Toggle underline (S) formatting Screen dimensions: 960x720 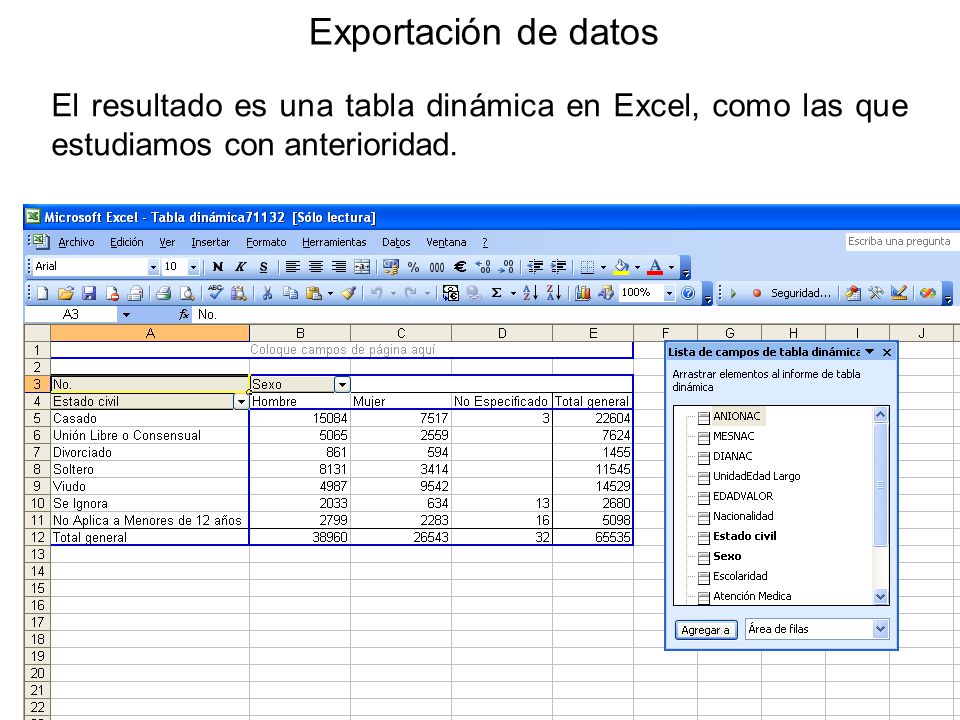pyautogui.click(x=263, y=267)
